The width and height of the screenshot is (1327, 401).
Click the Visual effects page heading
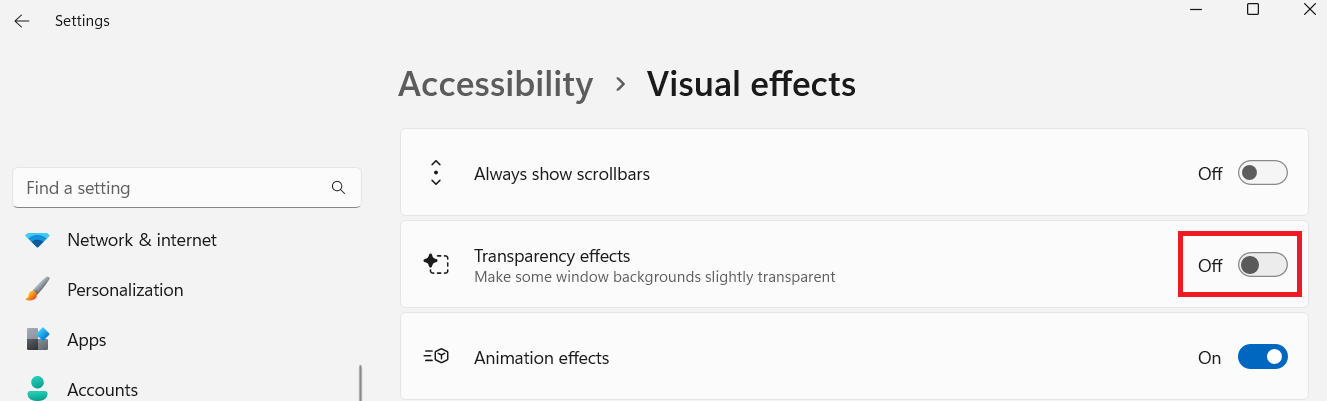[751, 84]
